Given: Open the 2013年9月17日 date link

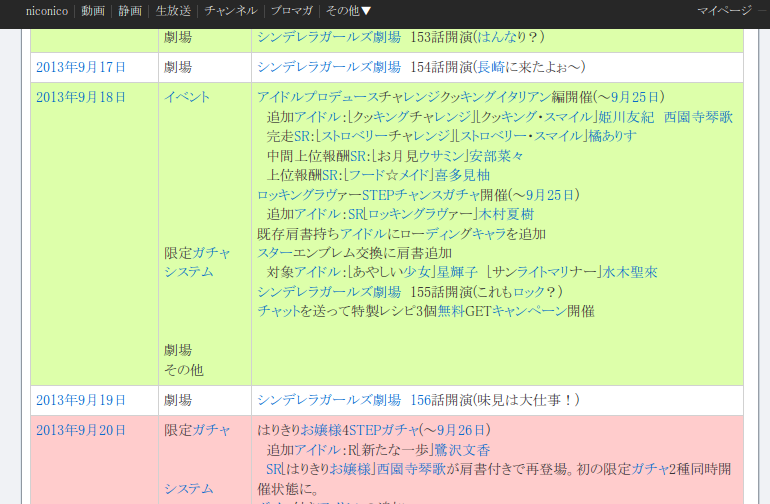Looking at the screenshot, I should pyautogui.click(x=81, y=67).
